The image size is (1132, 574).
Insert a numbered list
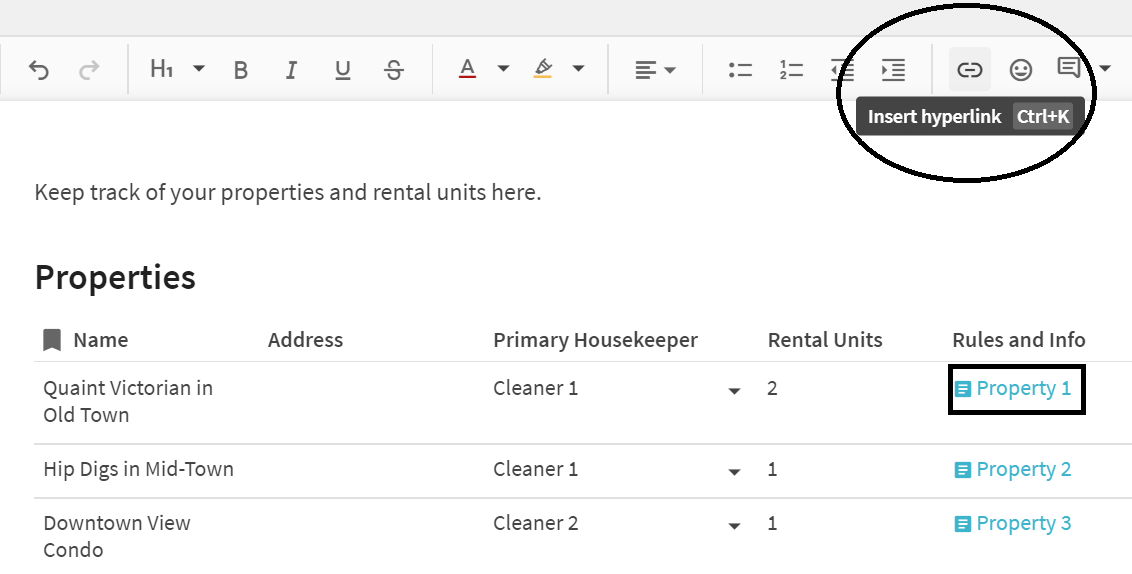coord(791,70)
